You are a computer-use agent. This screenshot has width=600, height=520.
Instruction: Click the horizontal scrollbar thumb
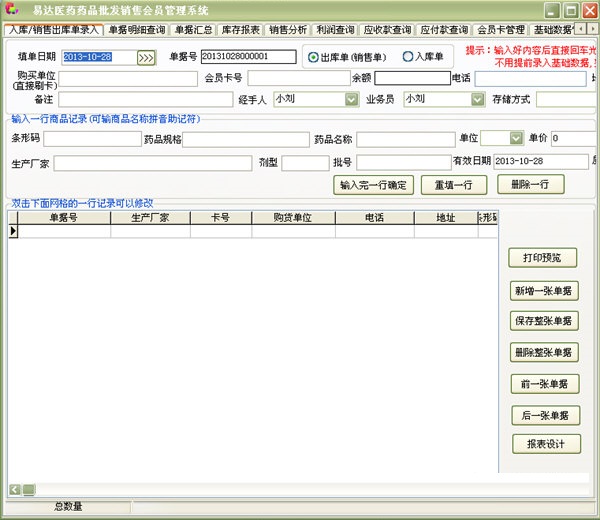click(x=29, y=489)
